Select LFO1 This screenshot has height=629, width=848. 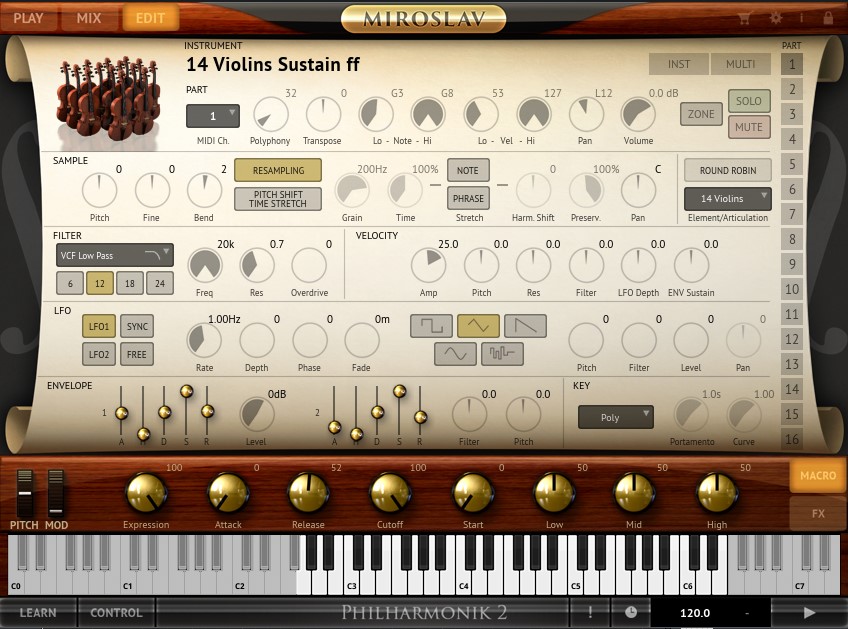[x=99, y=326]
